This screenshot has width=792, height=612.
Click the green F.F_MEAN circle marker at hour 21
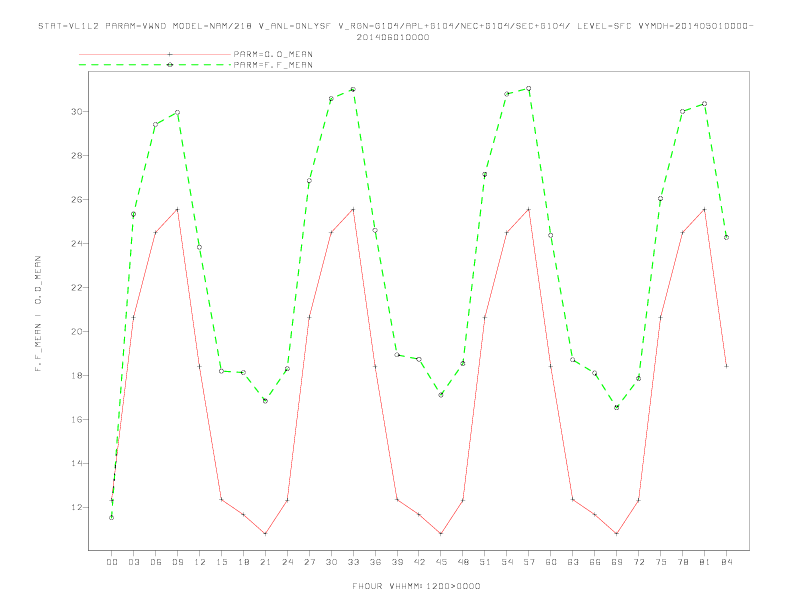pos(265,401)
